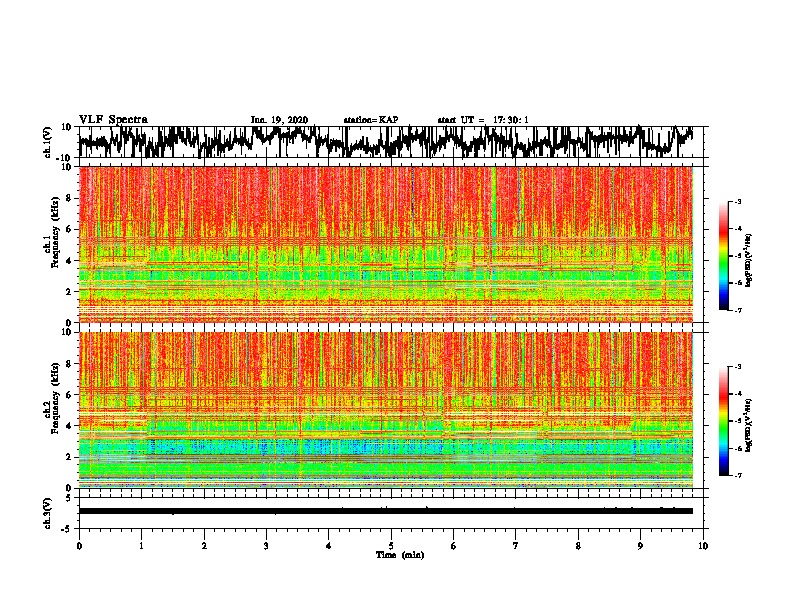Image resolution: width=792 pixels, height=612 pixels.
Task: Click the 6 kHz tick on ch.2 spectrogram
Action: [70, 395]
